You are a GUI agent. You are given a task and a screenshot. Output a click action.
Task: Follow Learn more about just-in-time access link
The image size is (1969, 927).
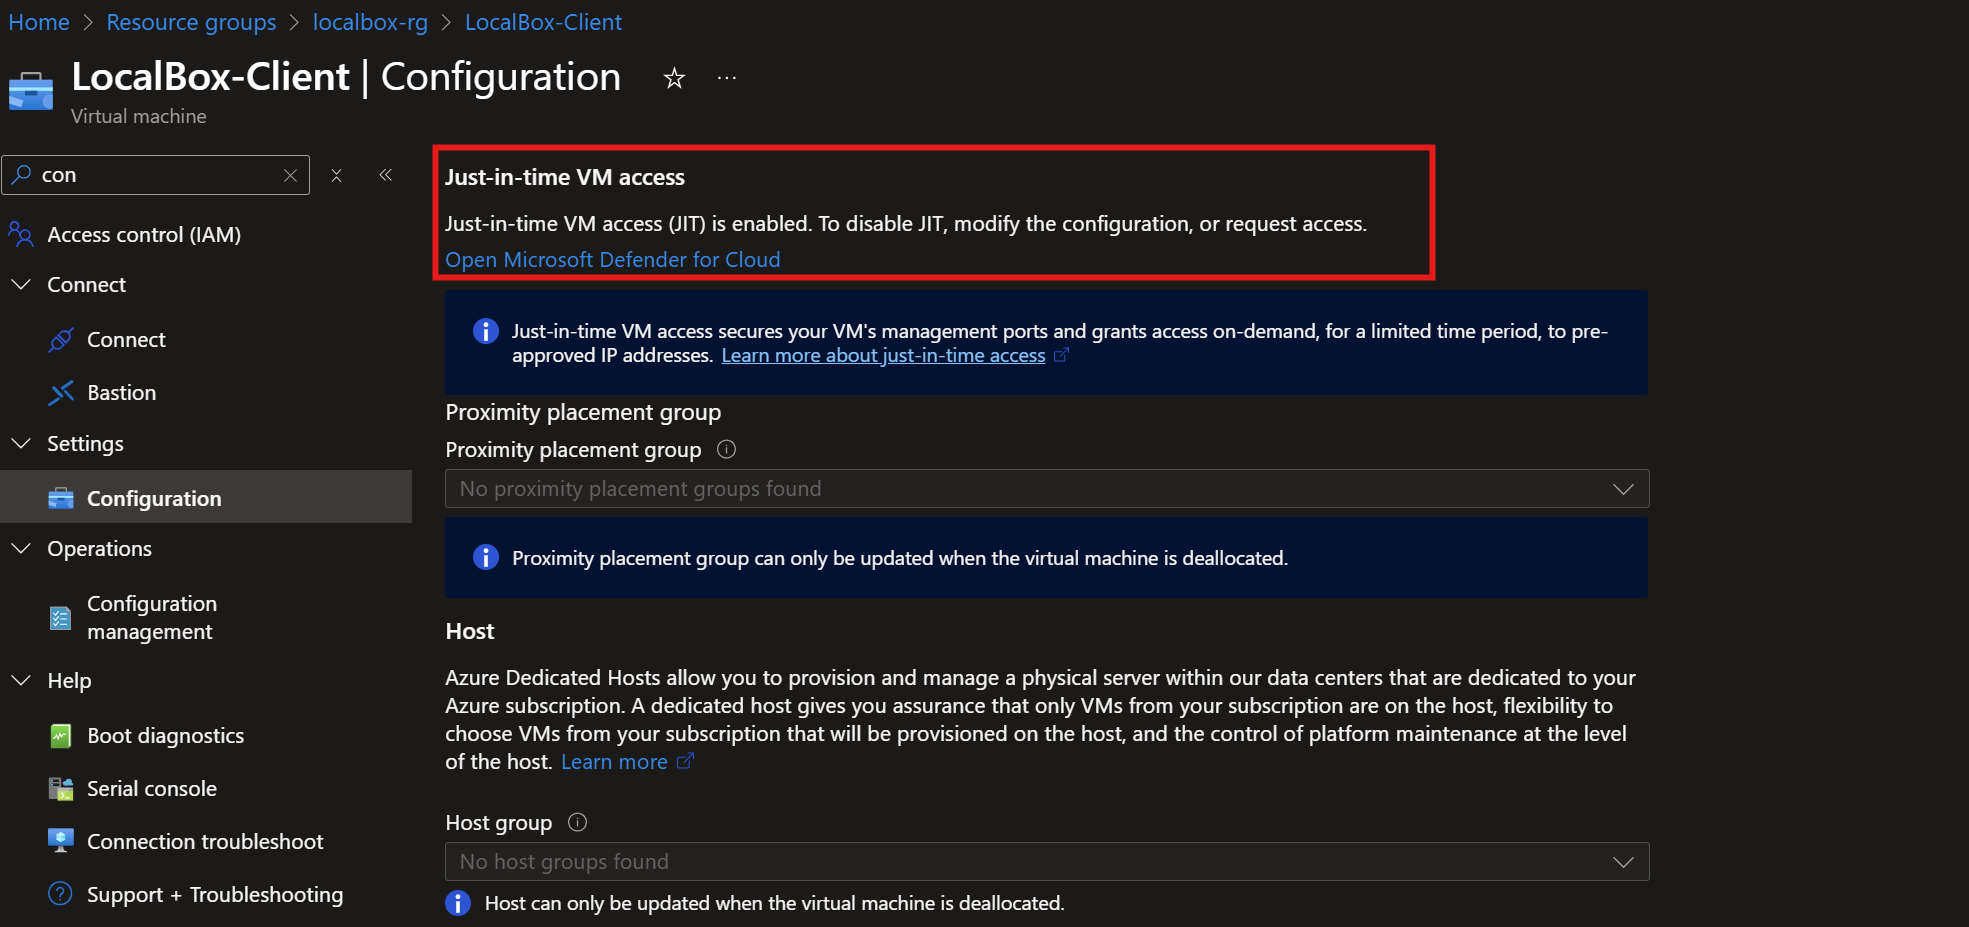click(x=883, y=356)
